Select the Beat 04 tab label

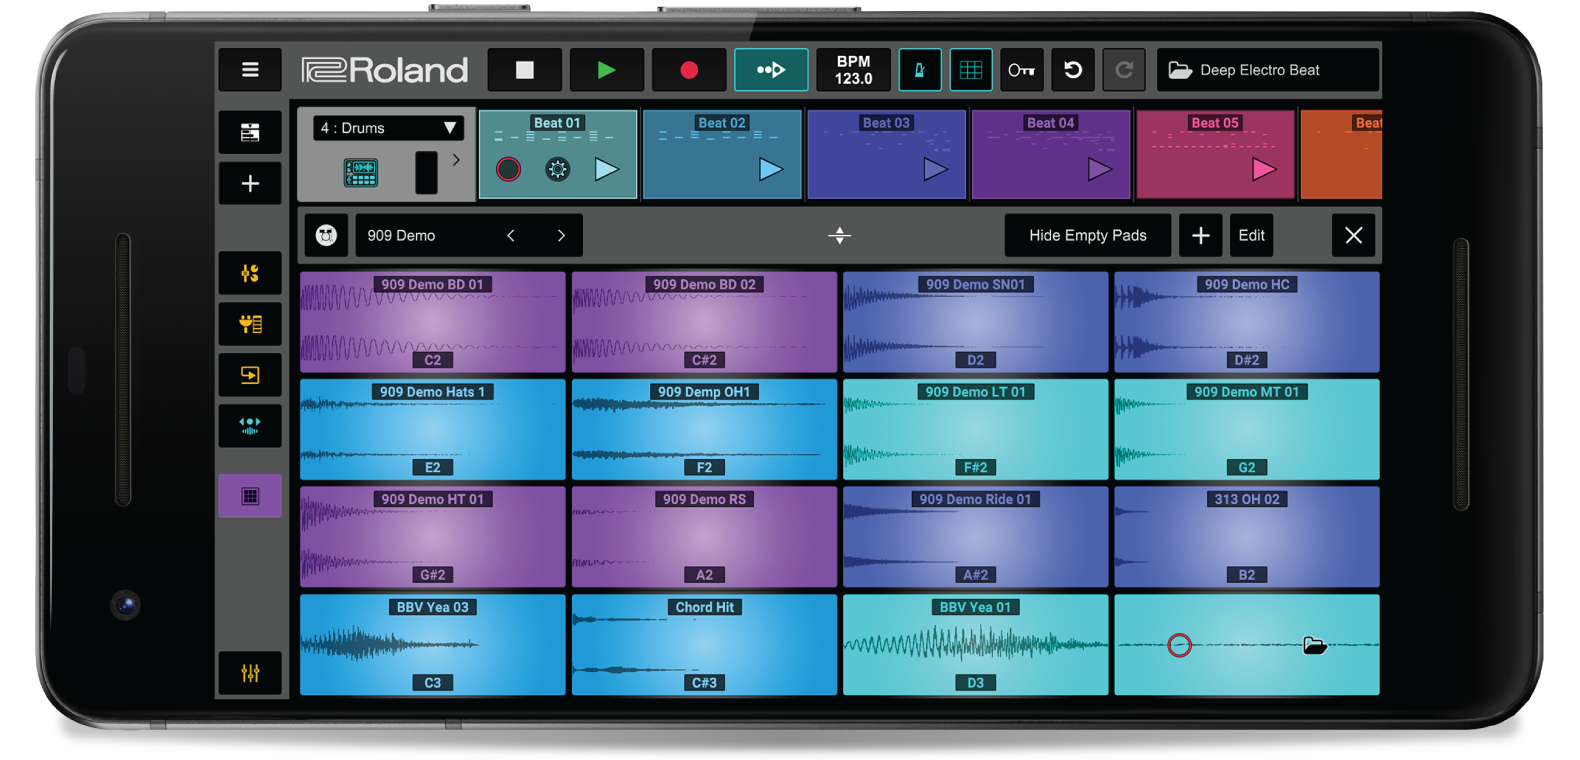[x=1051, y=123]
